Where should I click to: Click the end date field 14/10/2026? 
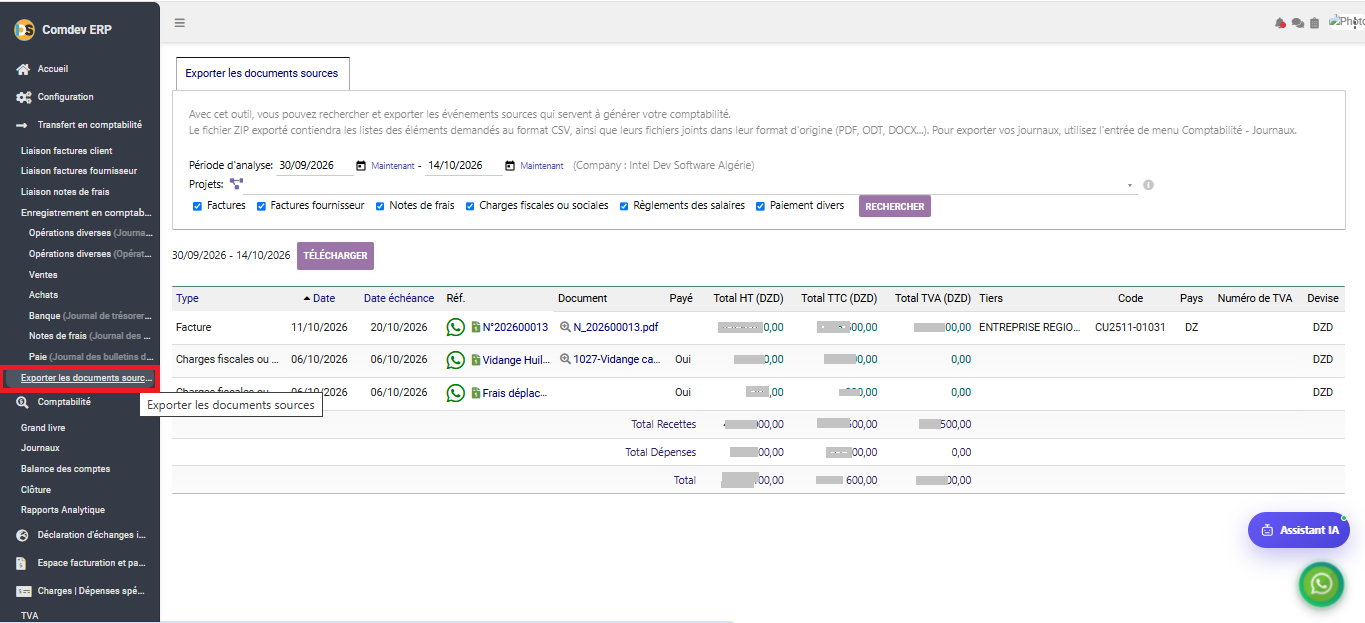click(x=463, y=165)
